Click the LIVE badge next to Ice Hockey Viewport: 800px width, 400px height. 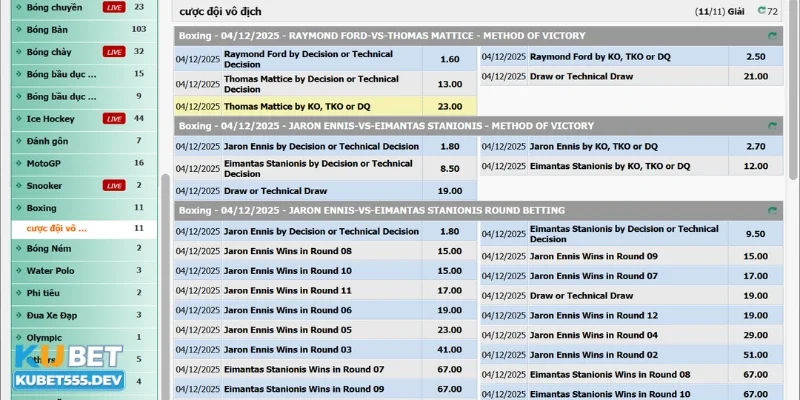[114, 119]
